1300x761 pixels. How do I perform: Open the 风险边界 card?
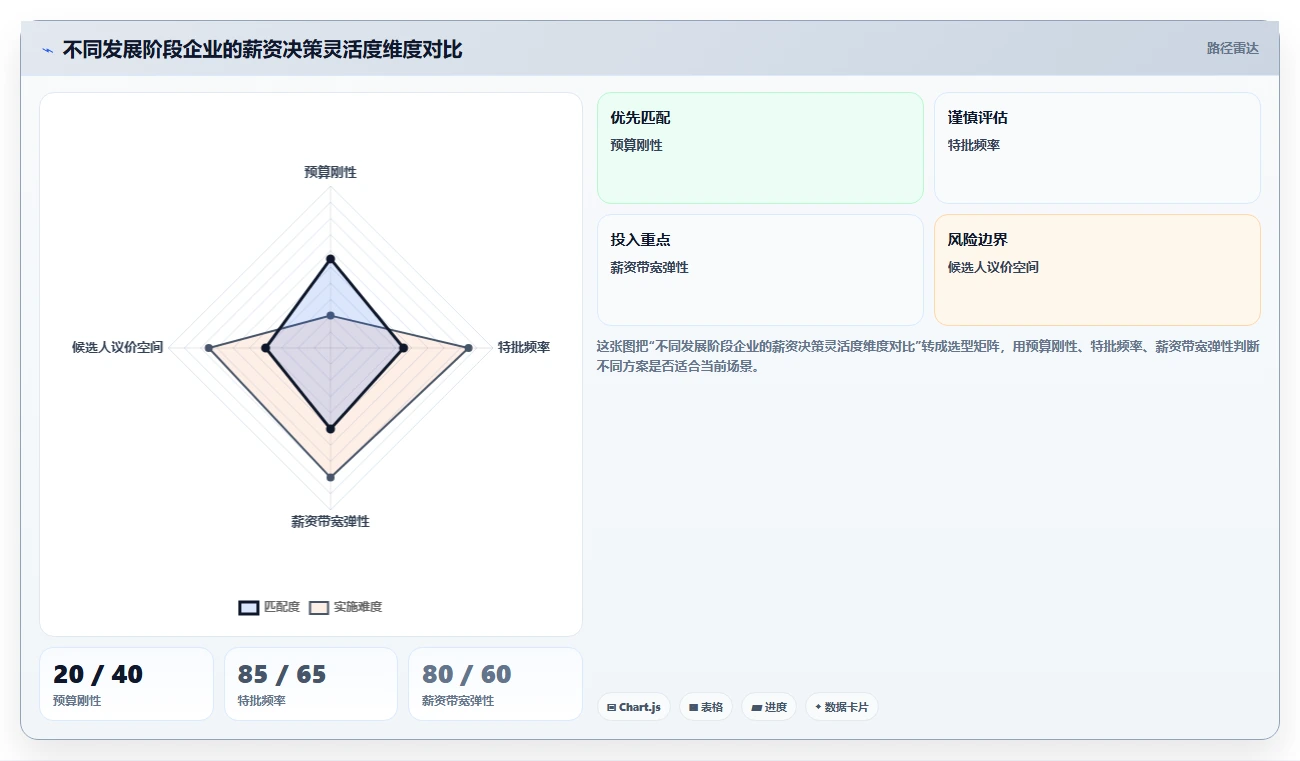(x=1097, y=270)
